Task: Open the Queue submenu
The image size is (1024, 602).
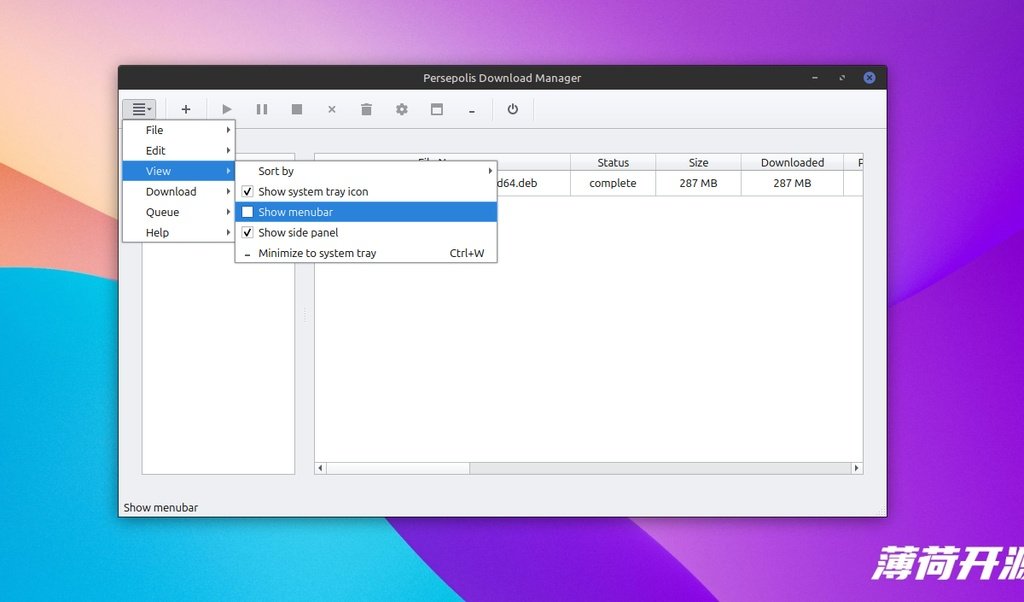Action: coord(178,212)
